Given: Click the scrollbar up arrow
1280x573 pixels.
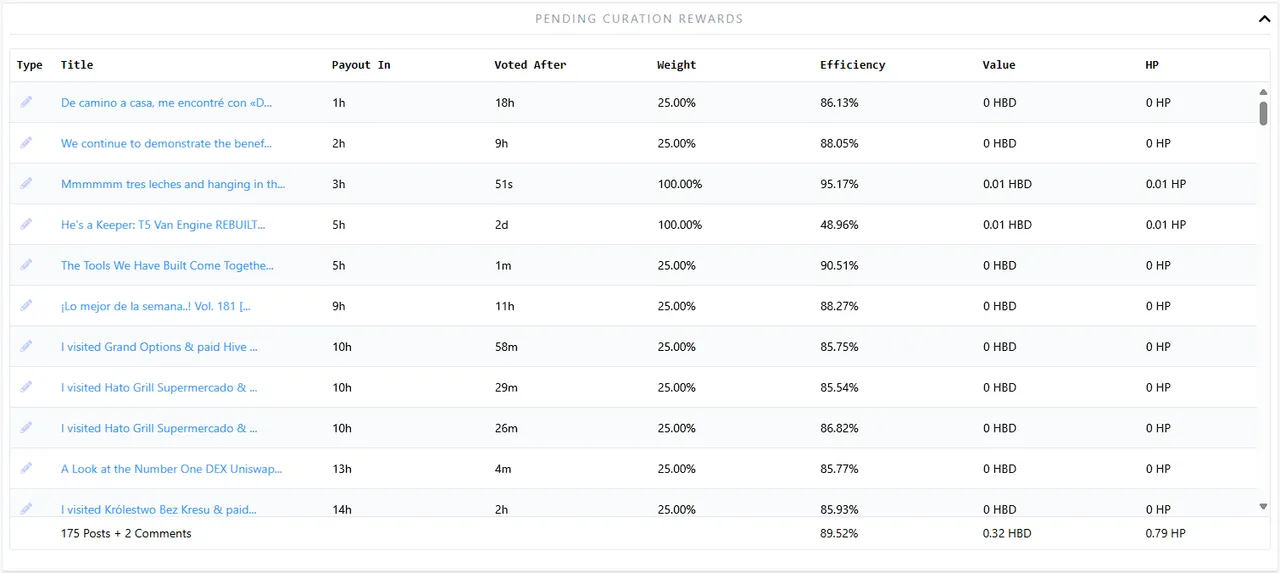Looking at the screenshot, I should click(1263, 92).
